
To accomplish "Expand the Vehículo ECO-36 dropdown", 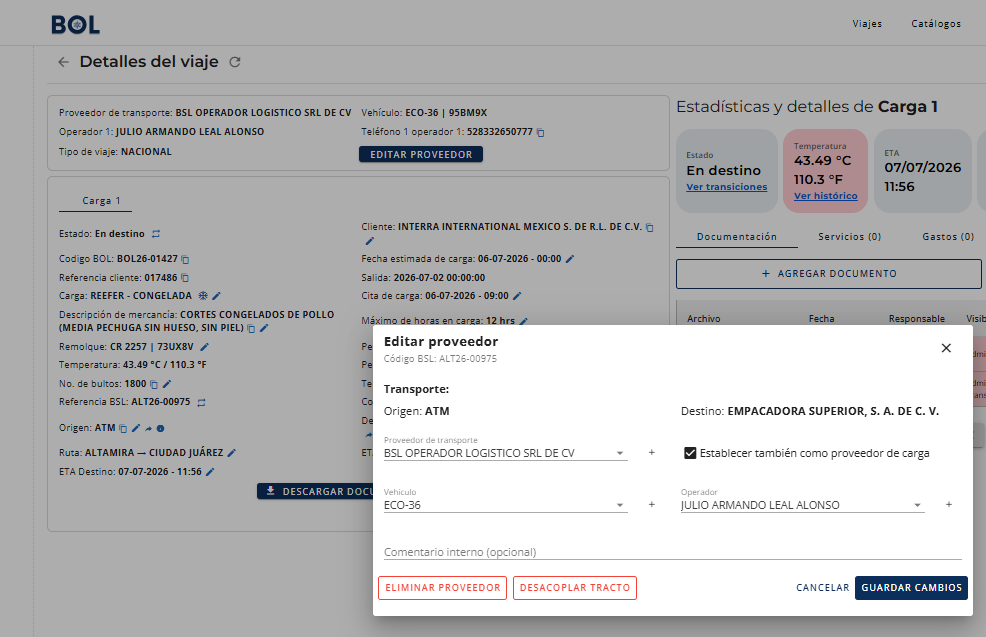I will coord(506,505).
